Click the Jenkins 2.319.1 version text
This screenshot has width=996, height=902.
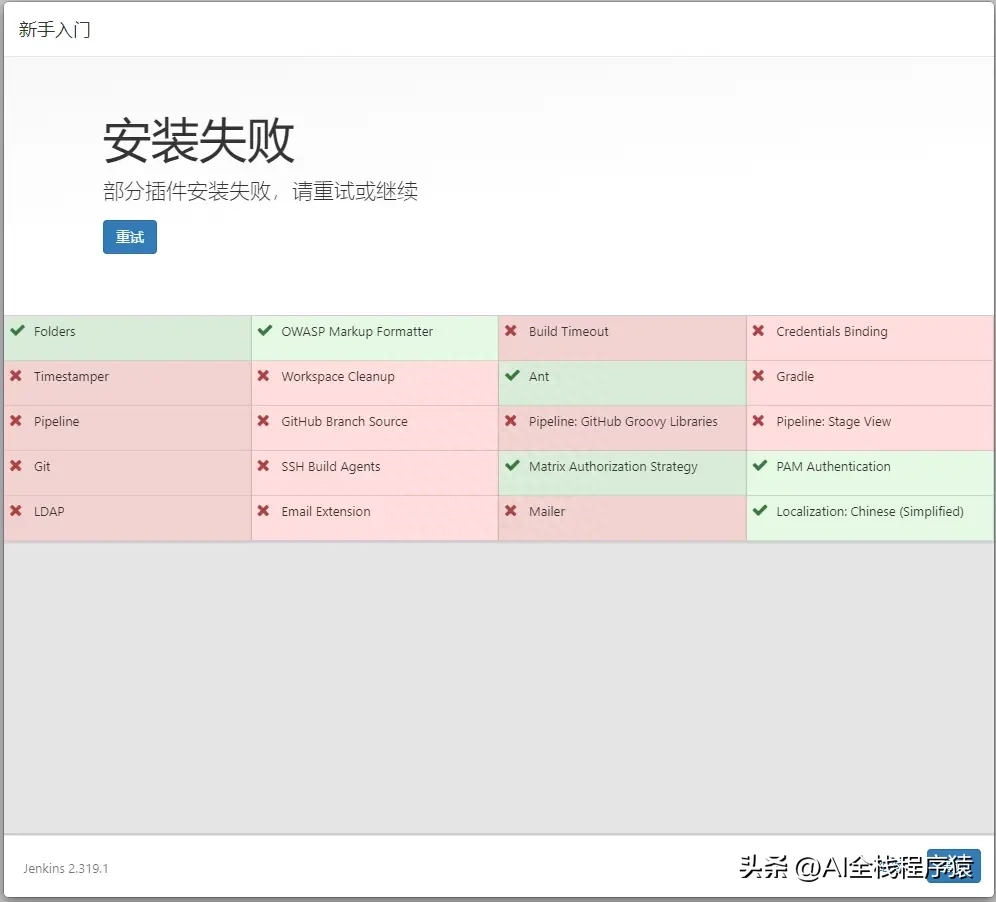tap(66, 868)
